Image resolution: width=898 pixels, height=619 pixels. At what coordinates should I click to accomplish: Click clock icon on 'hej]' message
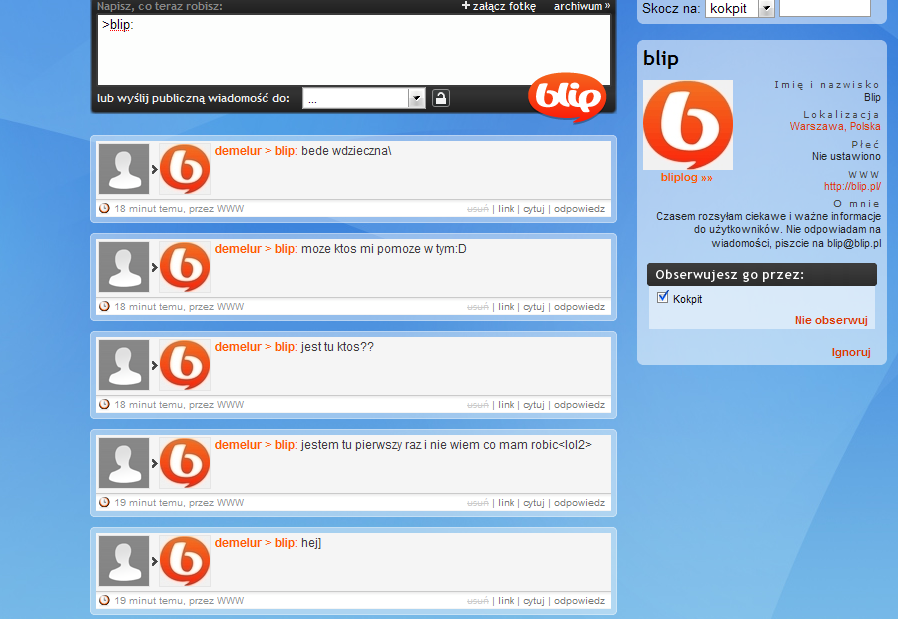pos(104,600)
